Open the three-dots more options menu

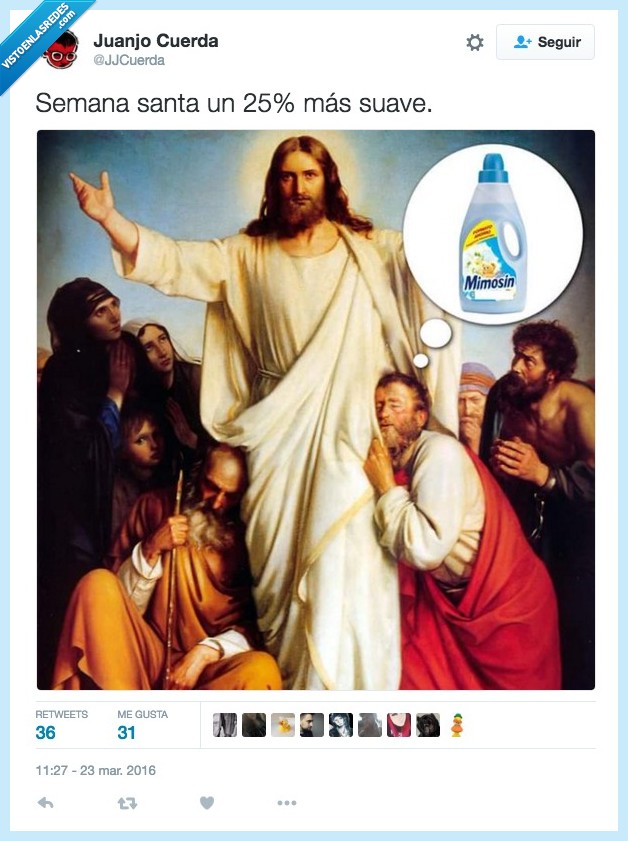point(287,803)
